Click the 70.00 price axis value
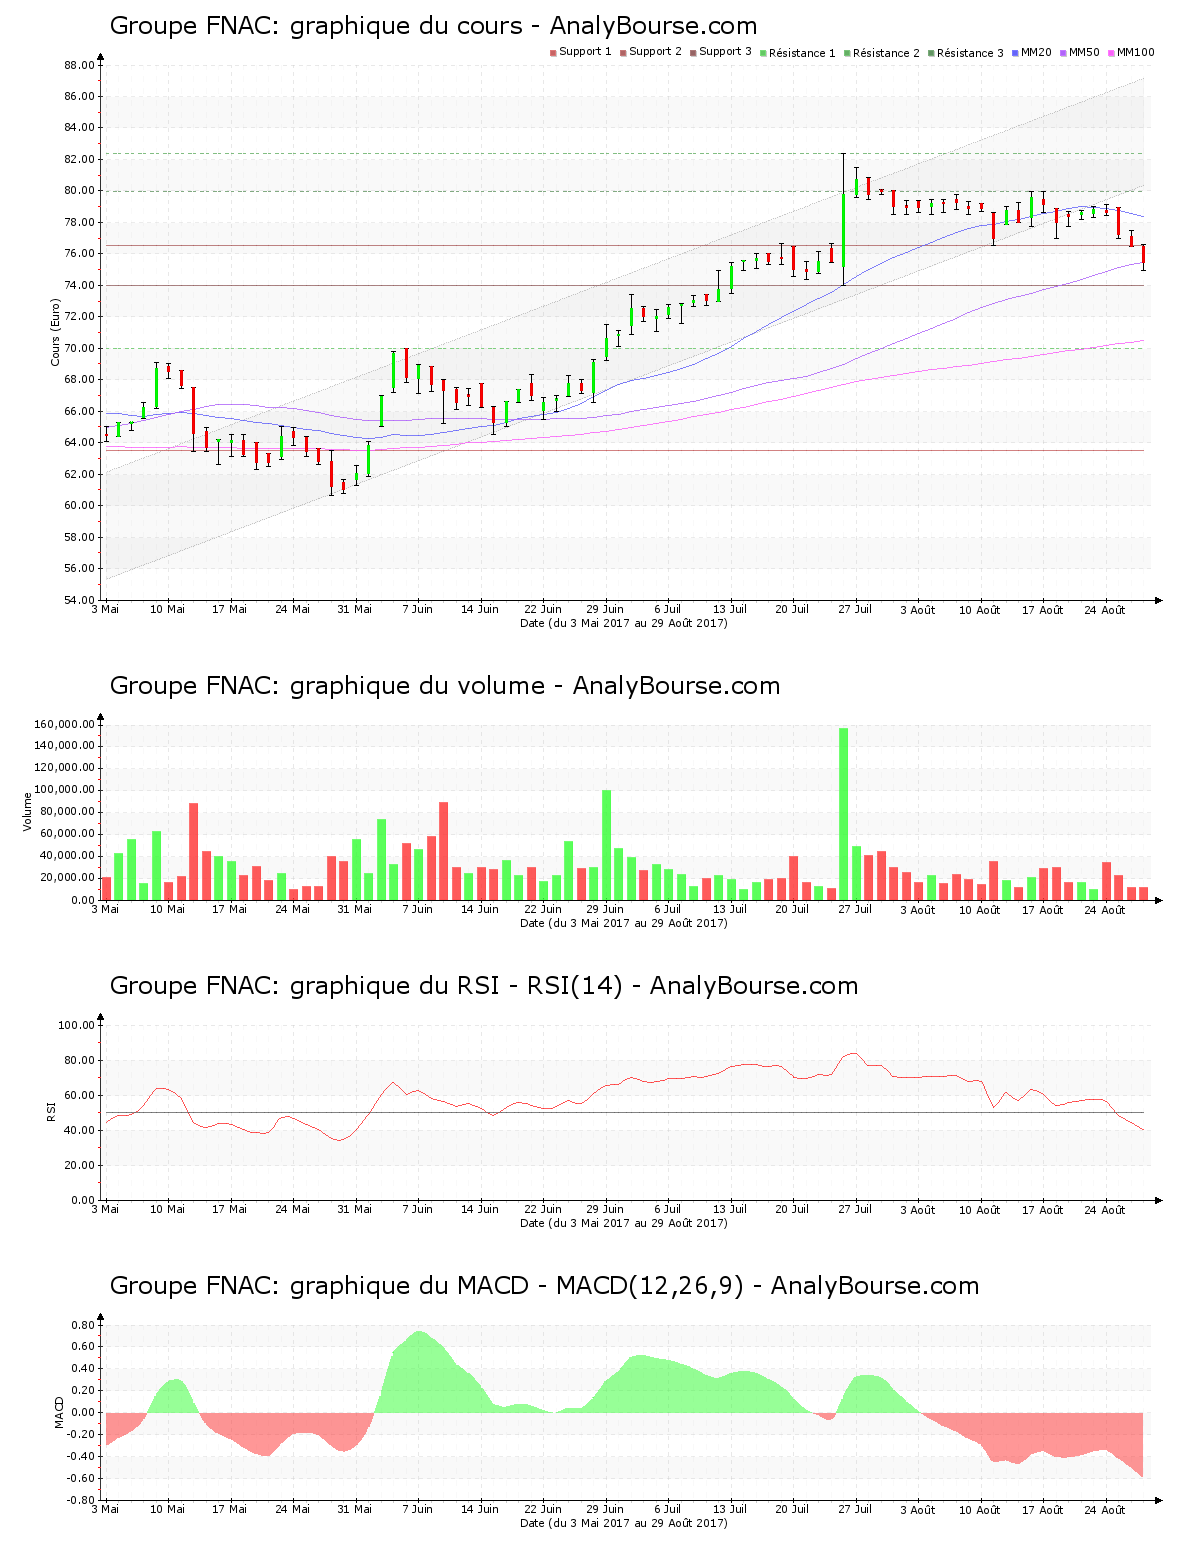Image resolution: width=1200 pixels, height=1550 pixels. coord(80,349)
